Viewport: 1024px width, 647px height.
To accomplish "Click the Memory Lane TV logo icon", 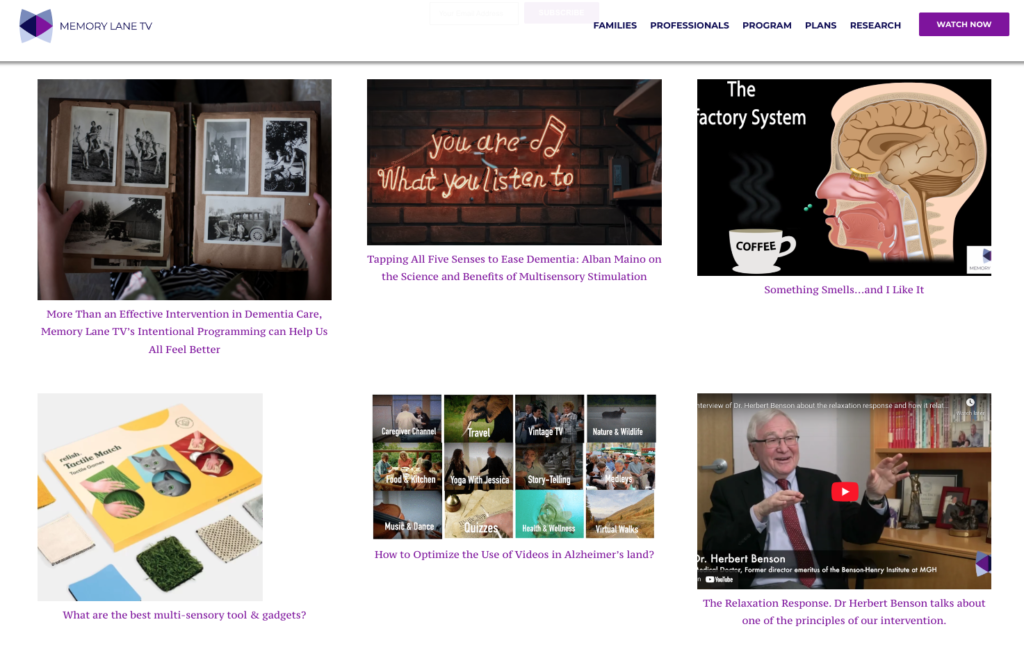I will click(x=36, y=26).
